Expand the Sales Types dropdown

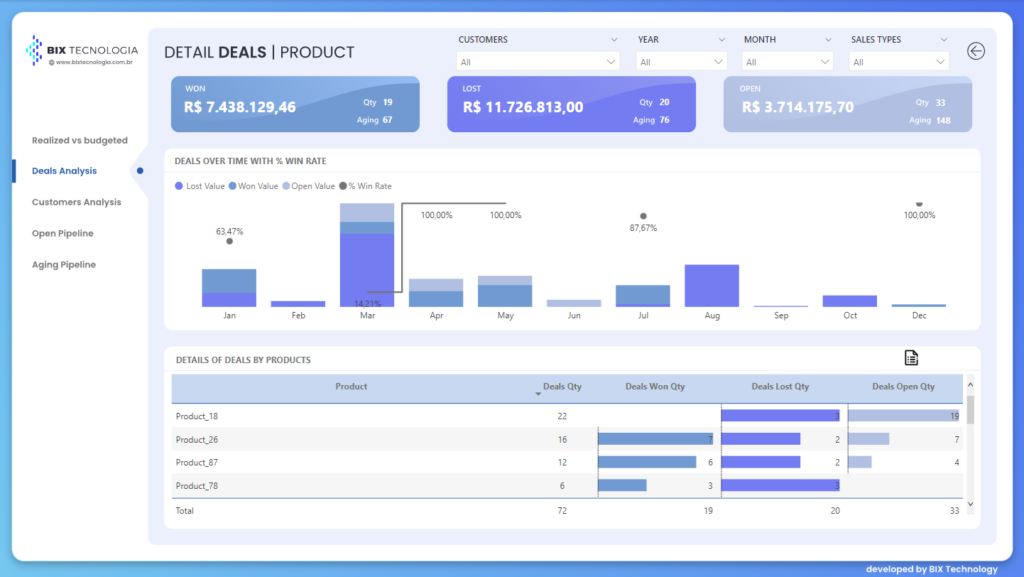coord(898,62)
